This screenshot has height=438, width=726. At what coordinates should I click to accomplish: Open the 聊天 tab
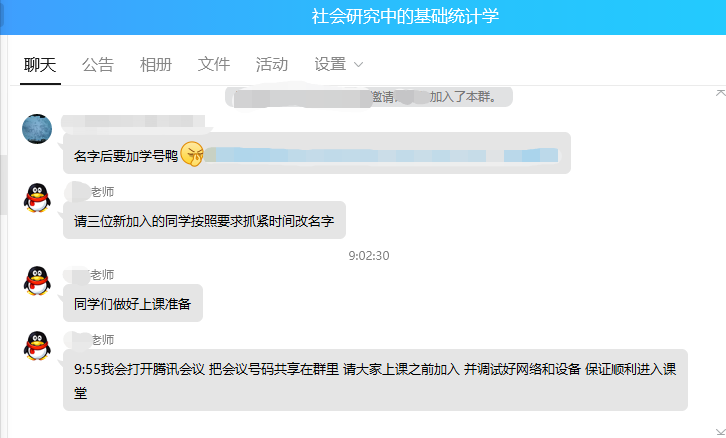(40, 64)
